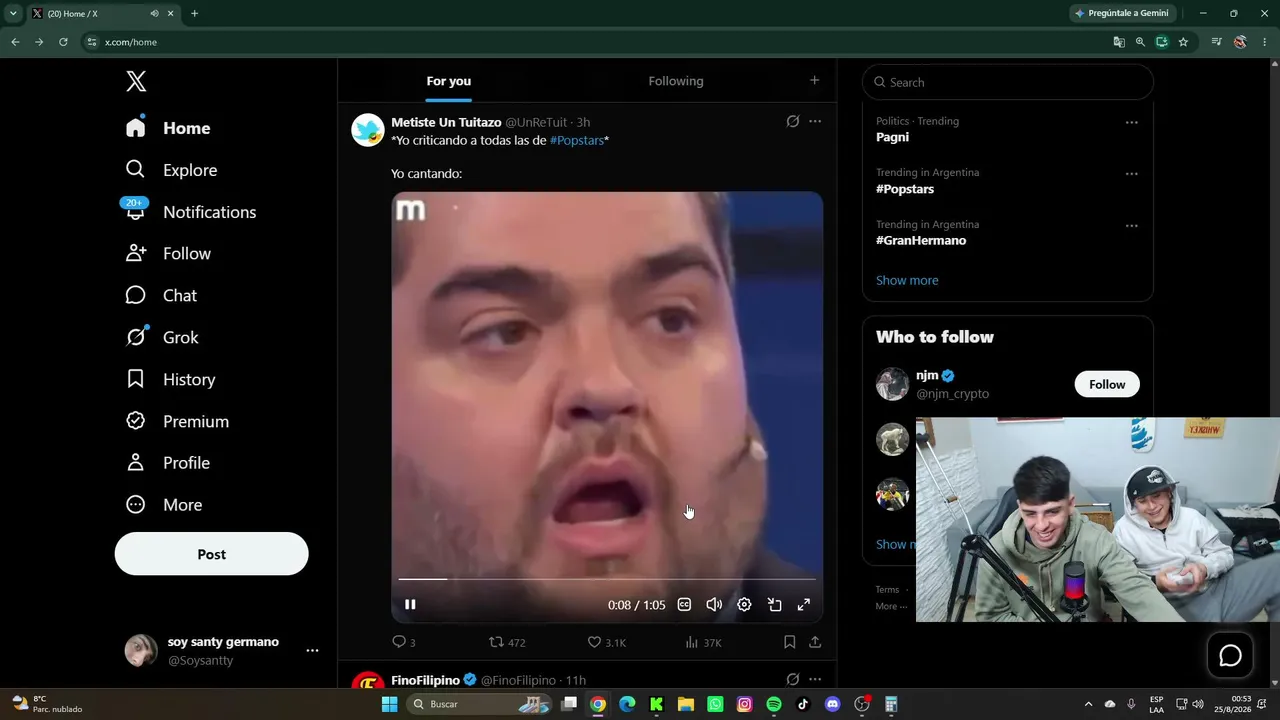Open the media control icon in Chrome toolbar
Image resolution: width=1280 pixels, height=720 pixels.
pyautogui.click(x=1216, y=42)
